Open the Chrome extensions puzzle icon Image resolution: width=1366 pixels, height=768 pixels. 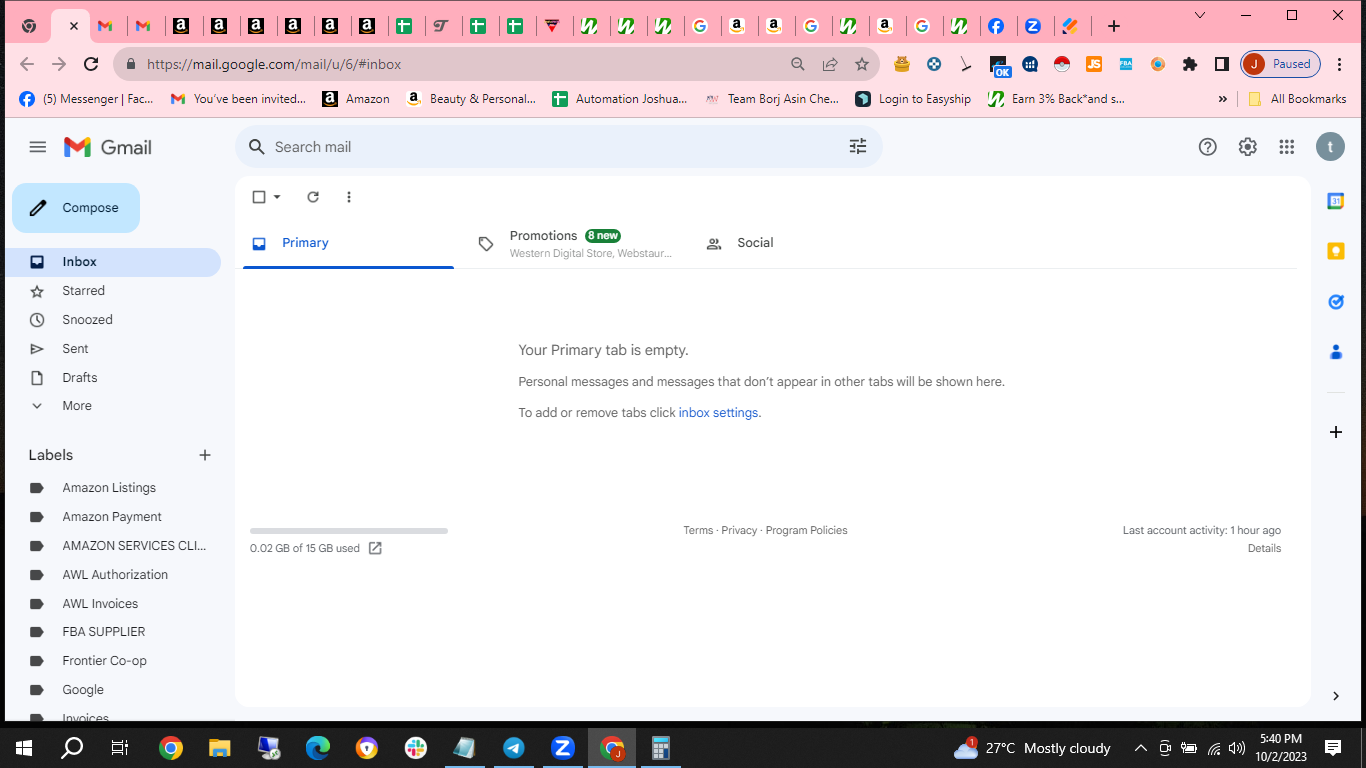pyautogui.click(x=1189, y=64)
